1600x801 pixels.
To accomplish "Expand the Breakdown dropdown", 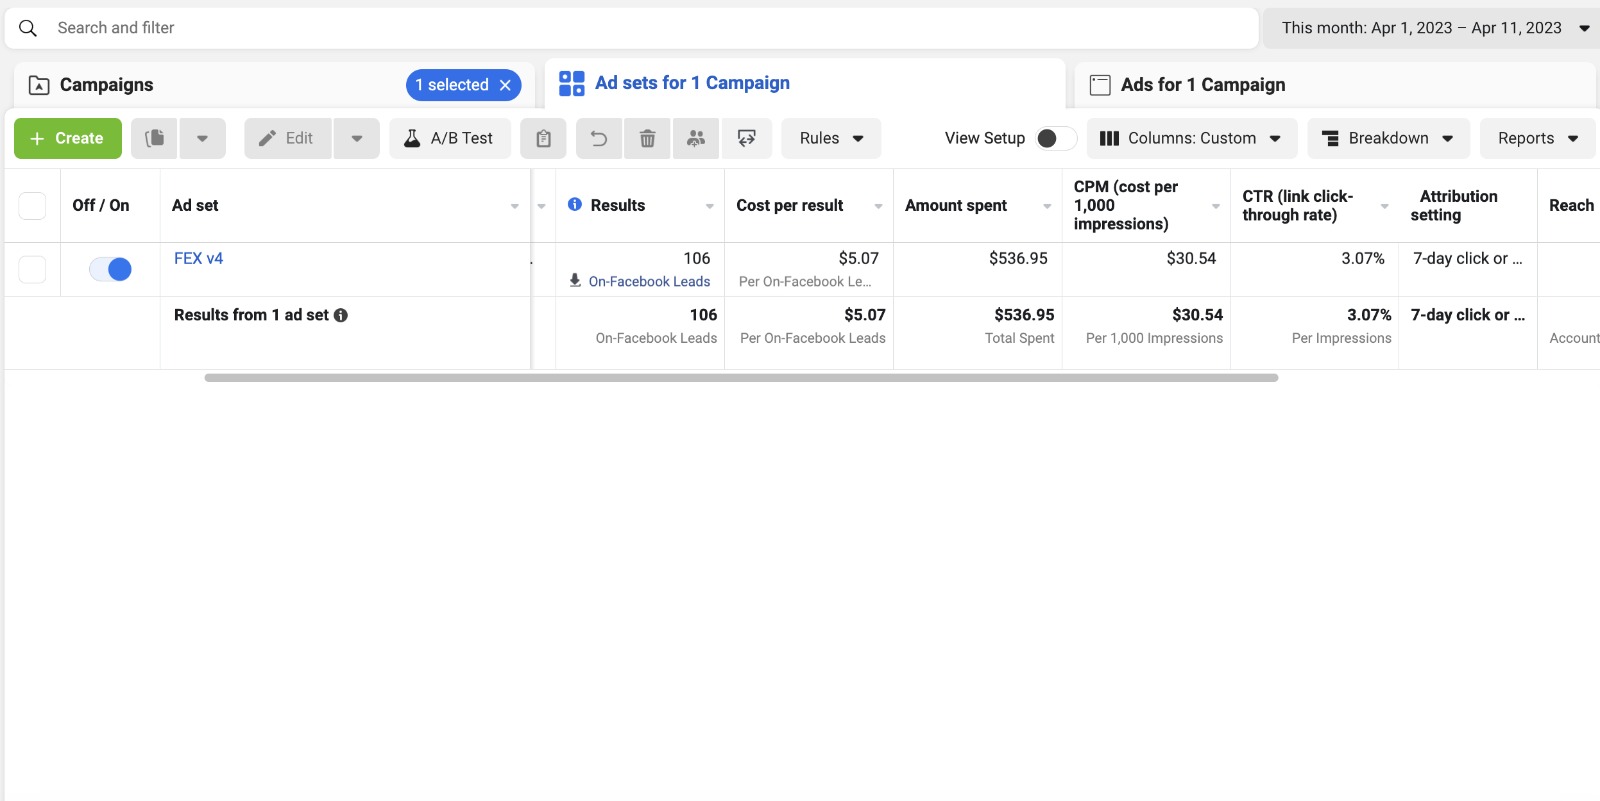I will [x=1387, y=138].
